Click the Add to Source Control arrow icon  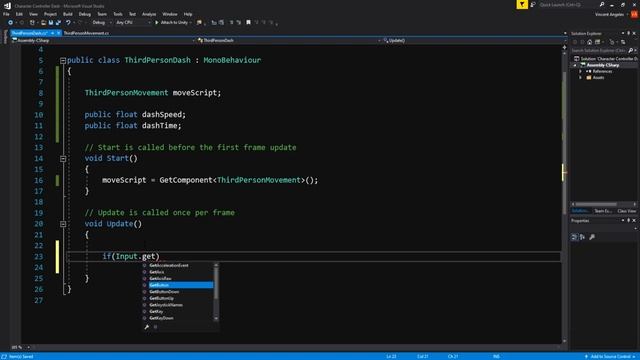click(x=586, y=357)
